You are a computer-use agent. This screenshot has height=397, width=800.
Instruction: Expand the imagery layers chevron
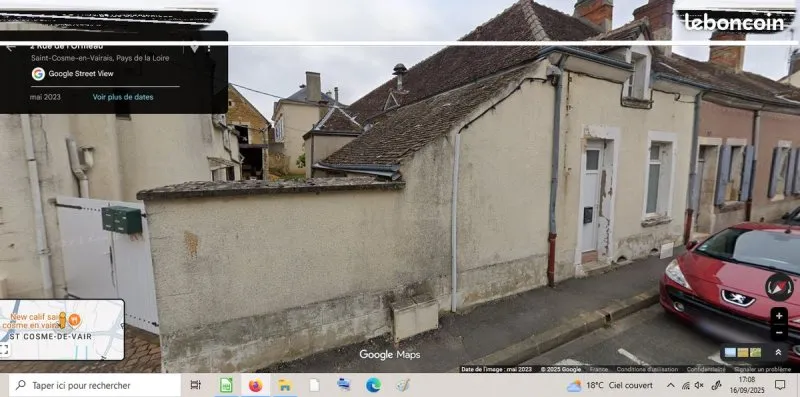click(x=778, y=352)
